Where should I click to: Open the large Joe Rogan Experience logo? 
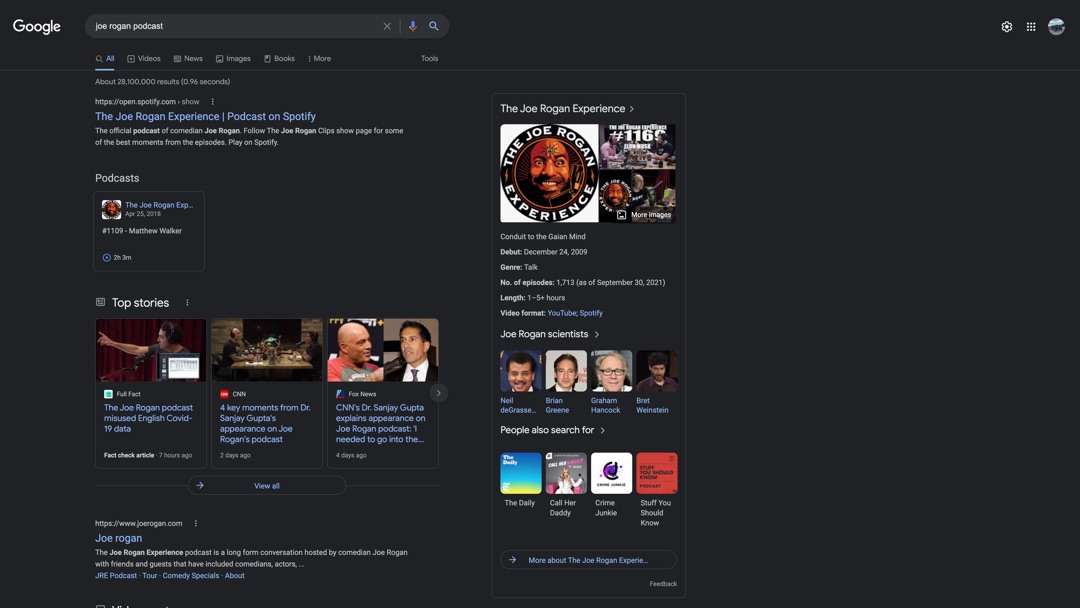point(549,173)
